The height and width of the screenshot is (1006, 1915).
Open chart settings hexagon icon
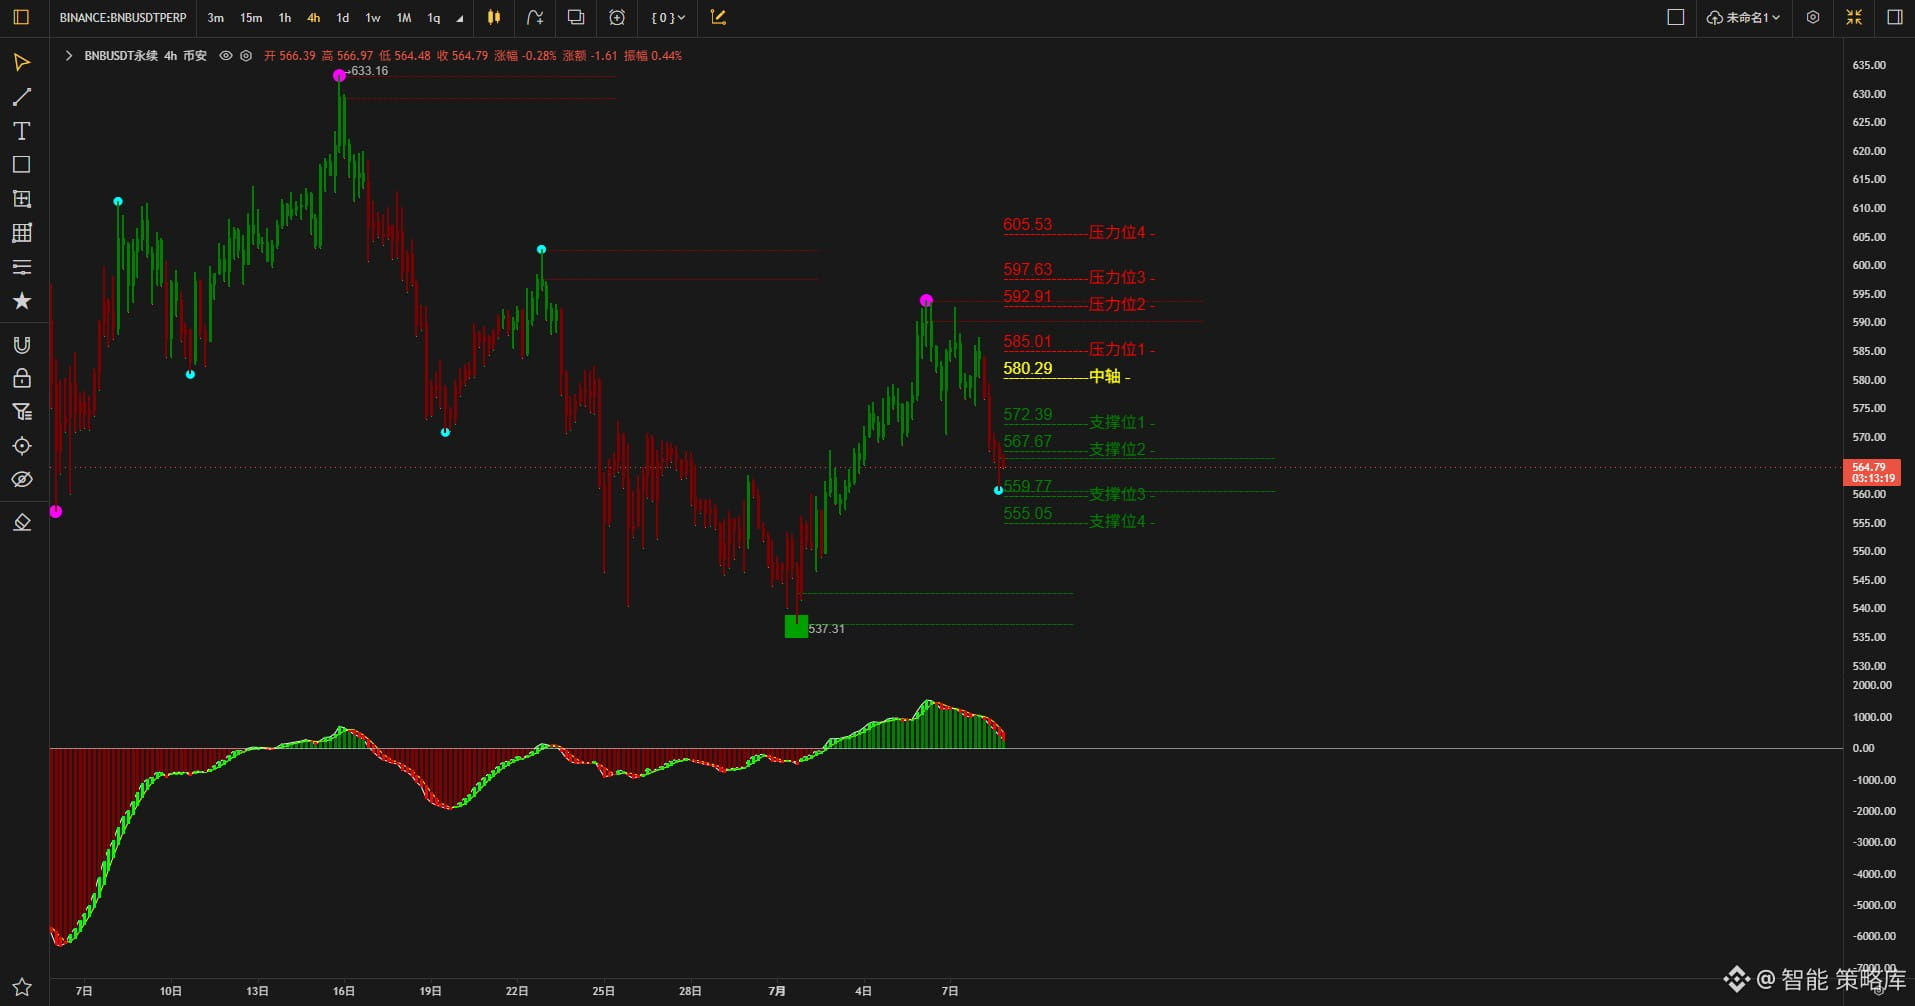(1813, 17)
